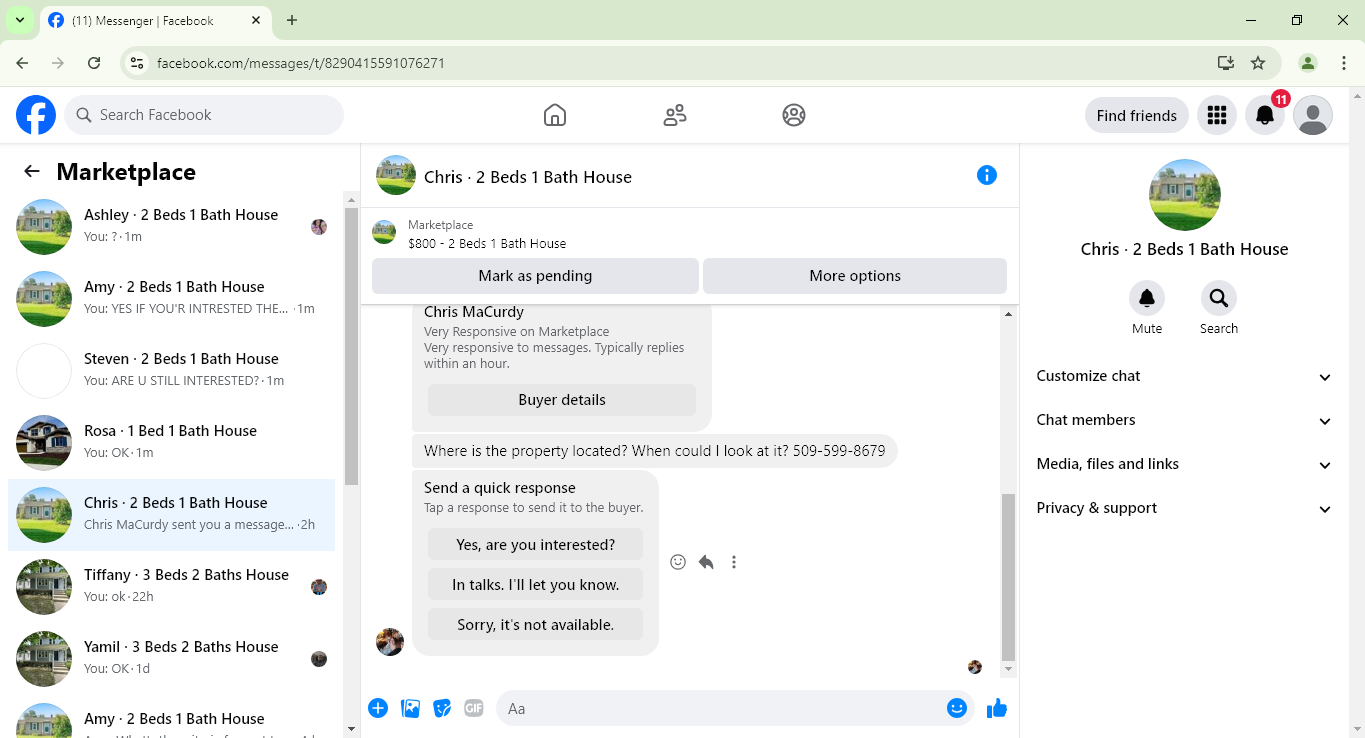Open Steven 2 Beds 1 Bath House chat
Image resolution: width=1365 pixels, height=738 pixels.
coord(172,371)
